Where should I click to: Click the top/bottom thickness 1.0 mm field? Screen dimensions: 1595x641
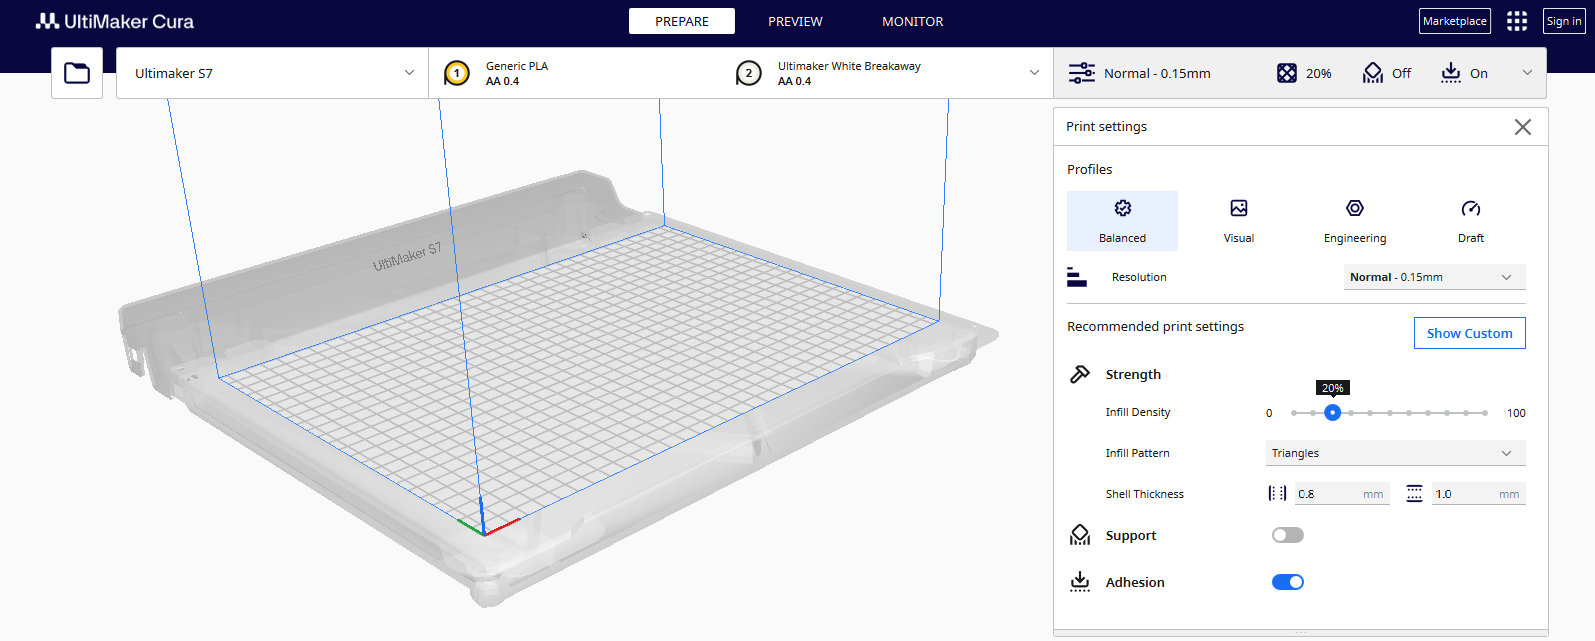(x=1479, y=493)
